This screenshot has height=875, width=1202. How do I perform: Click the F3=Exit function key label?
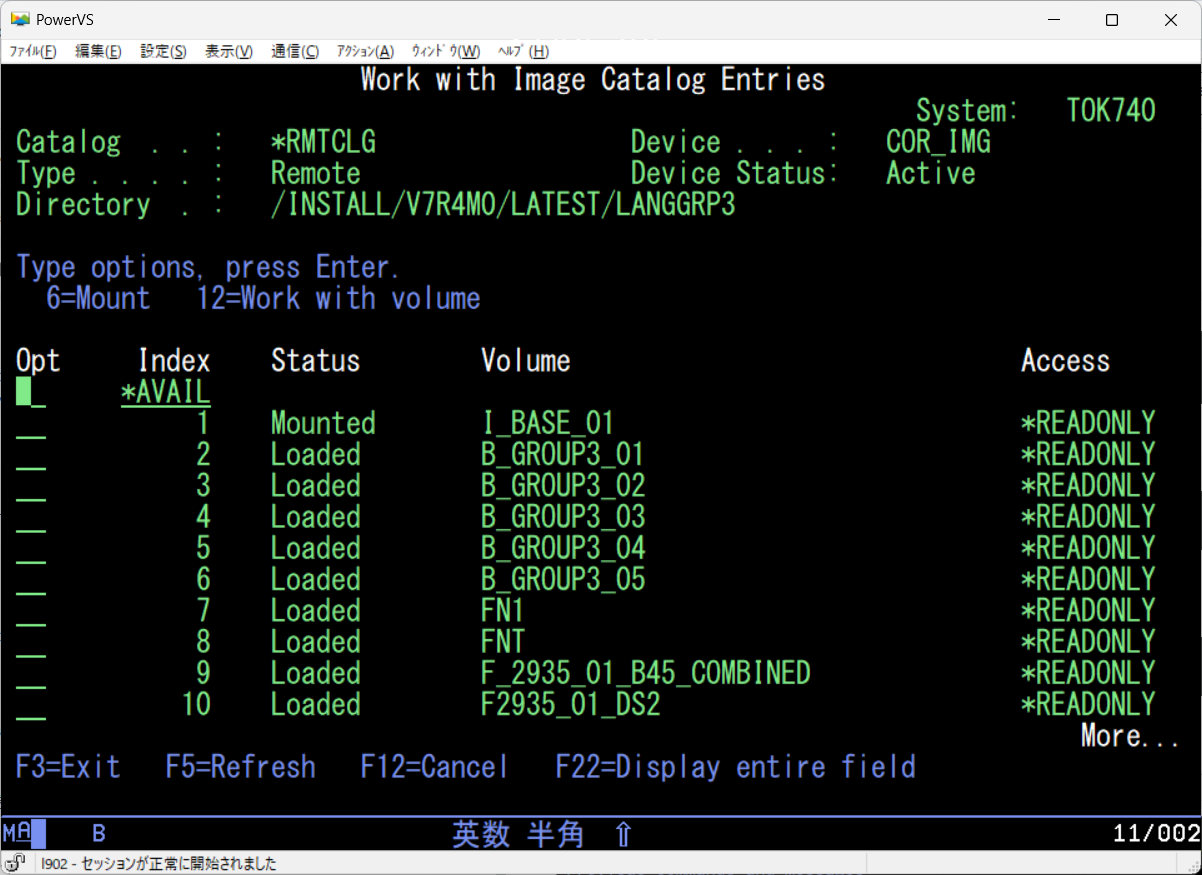pyautogui.click(x=68, y=767)
